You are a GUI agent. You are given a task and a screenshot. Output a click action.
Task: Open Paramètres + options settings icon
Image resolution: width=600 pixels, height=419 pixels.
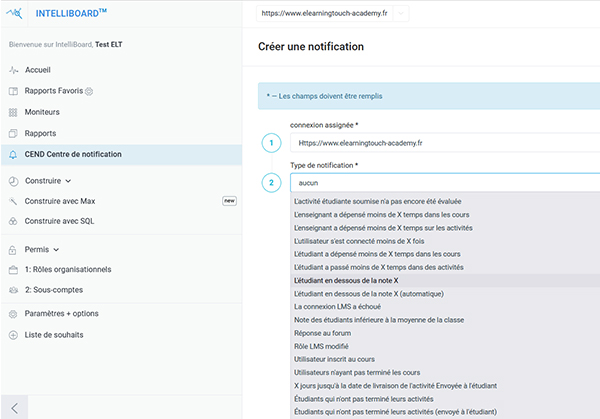[13, 313]
